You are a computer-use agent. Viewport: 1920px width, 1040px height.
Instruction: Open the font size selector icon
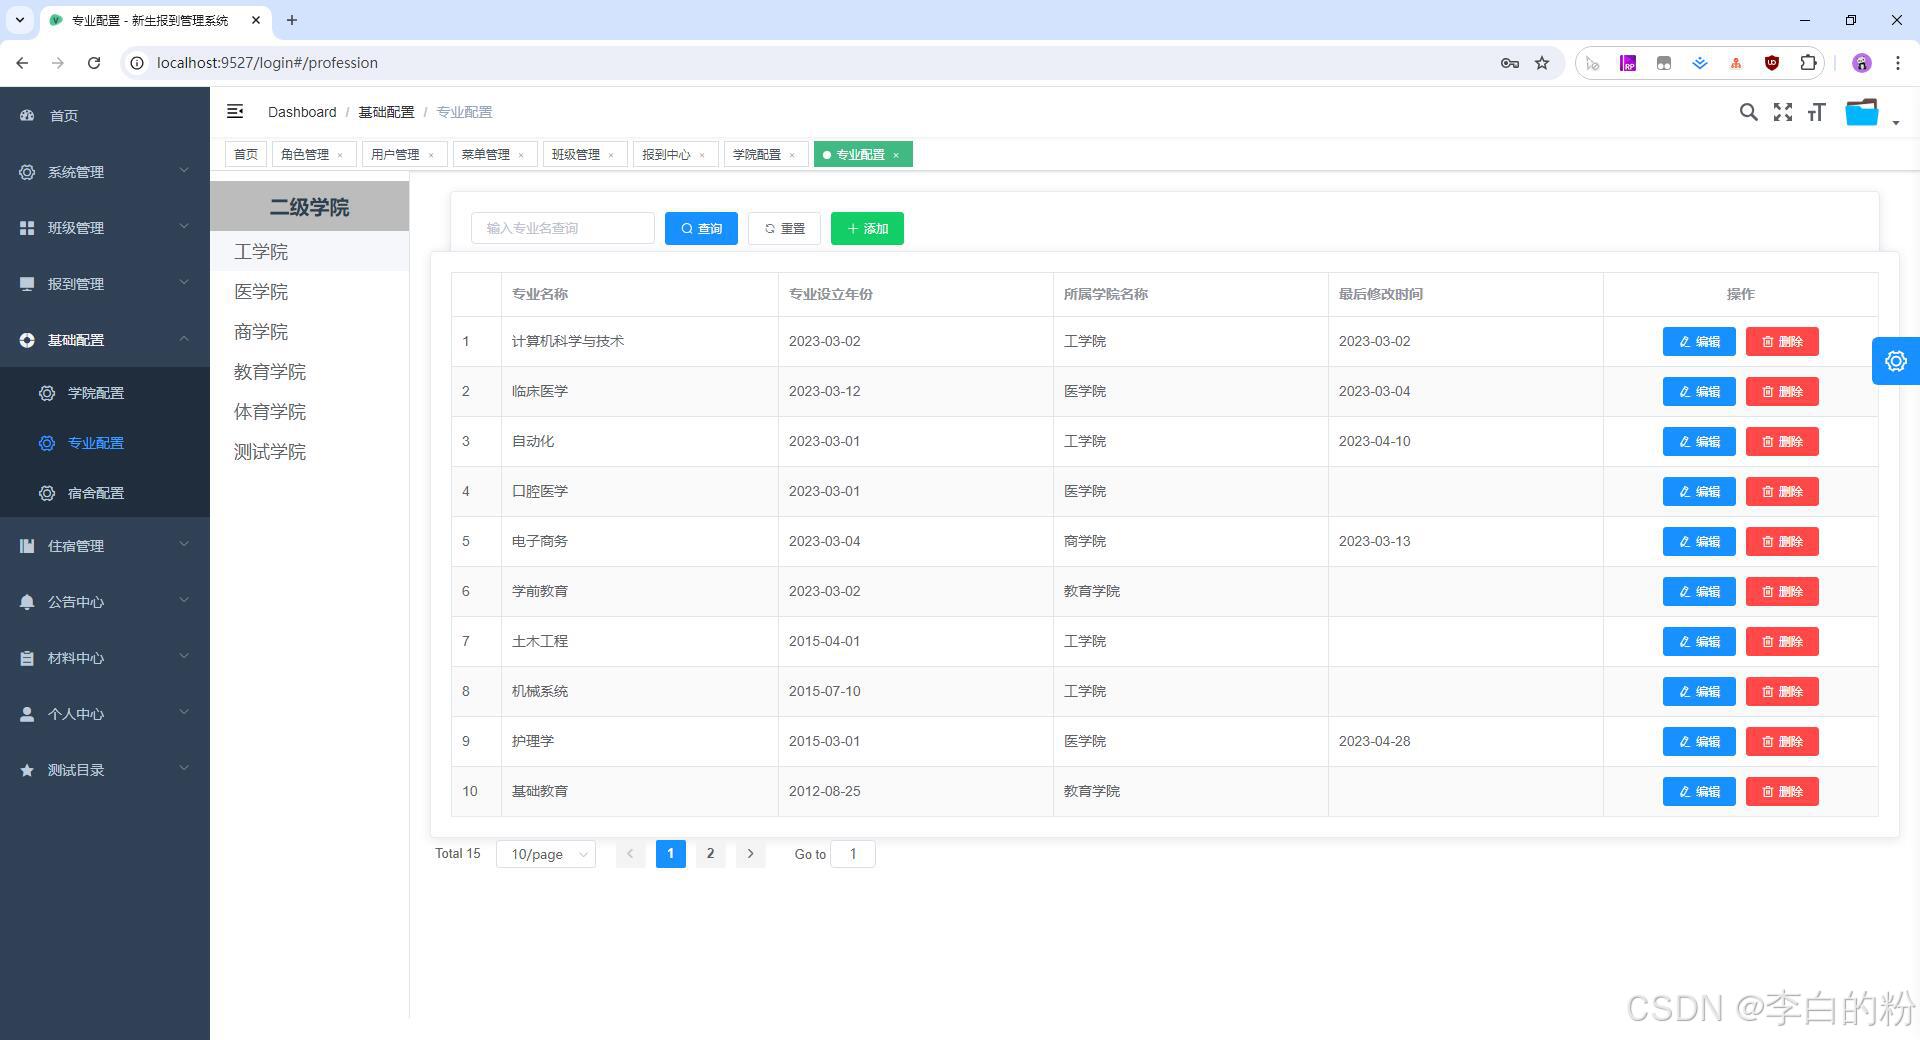coord(1816,112)
